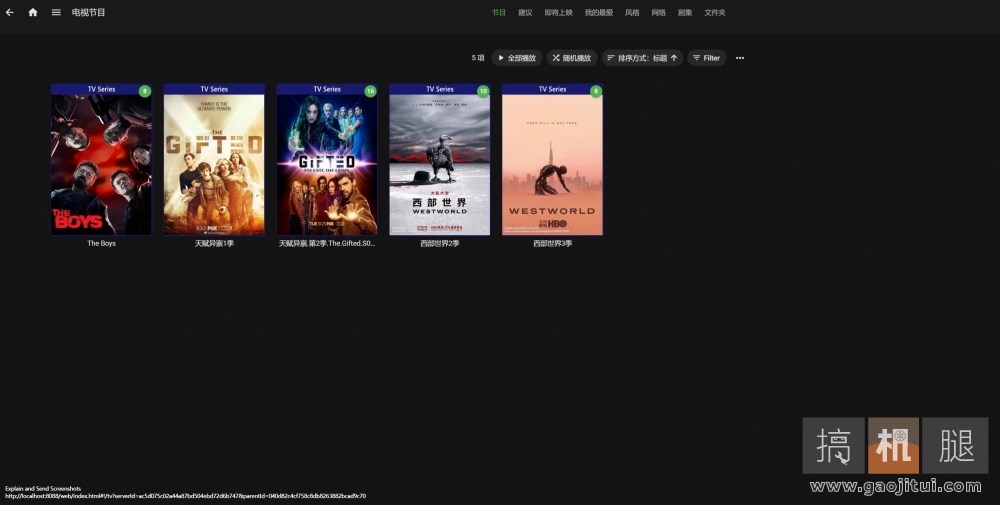Switch to the 节目 tab

pyautogui.click(x=499, y=13)
